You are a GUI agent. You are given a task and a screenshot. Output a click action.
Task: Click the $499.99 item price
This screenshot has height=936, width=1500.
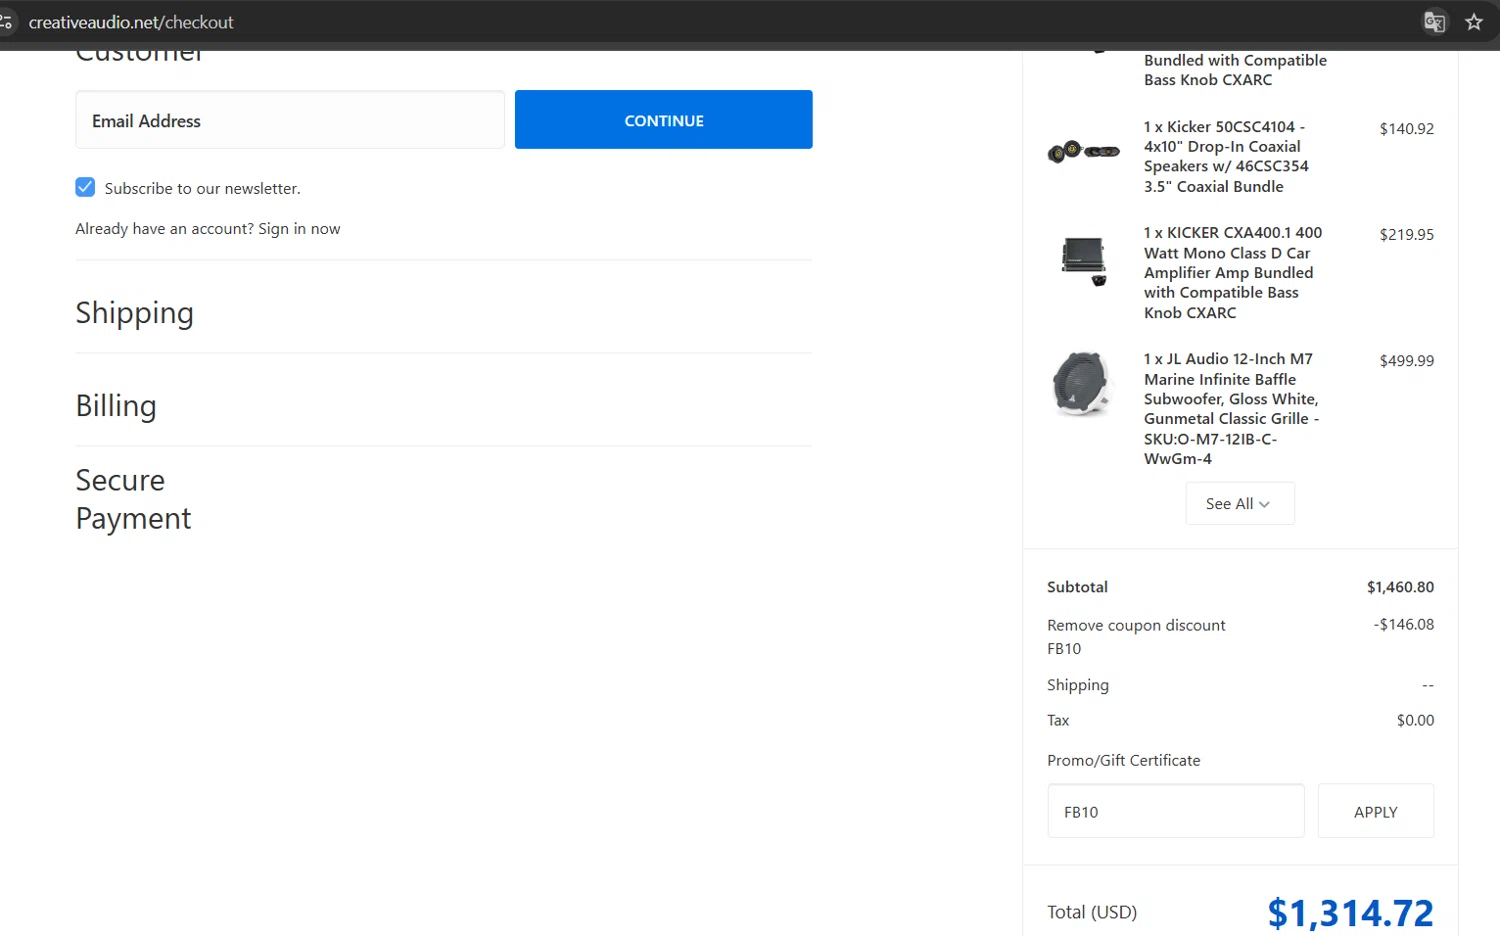[x=1406, y=361]
